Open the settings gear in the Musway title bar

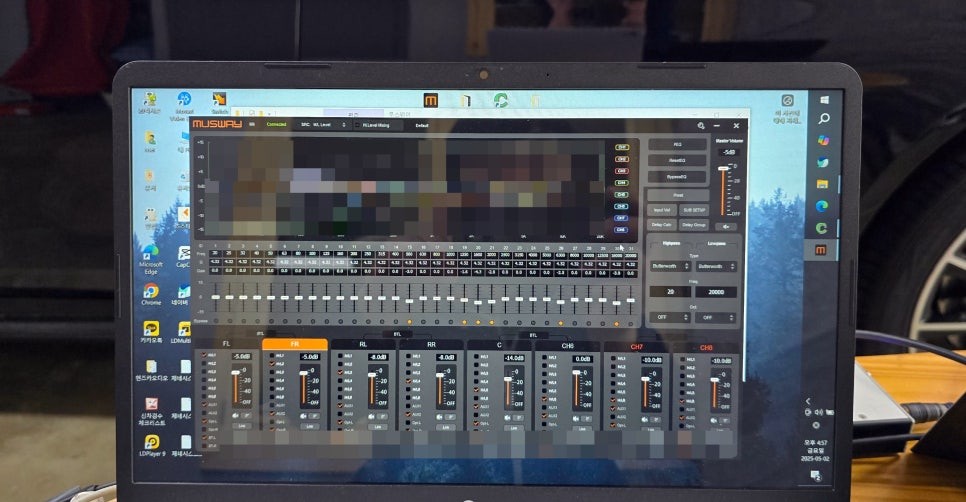tap(702, 126)
